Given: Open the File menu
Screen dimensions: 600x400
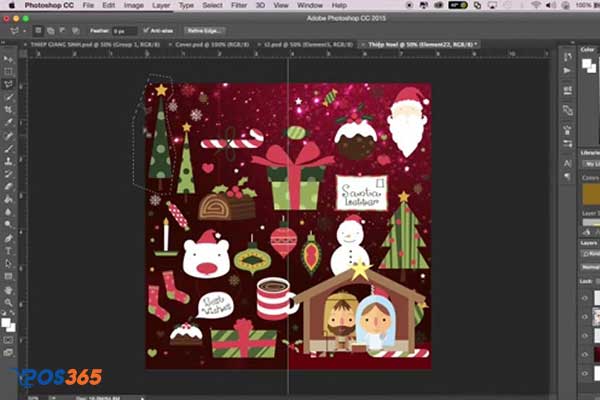Looking at the screenshot, I should [x=88, y=5].
